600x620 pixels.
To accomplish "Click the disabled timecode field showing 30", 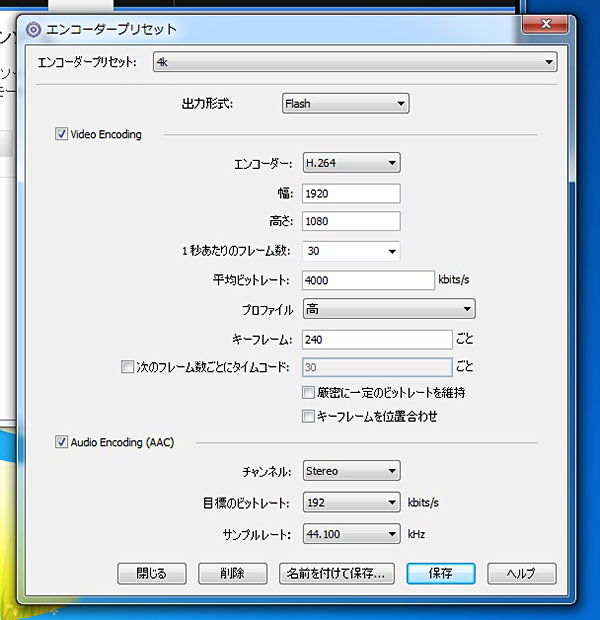I will [377, 367].
